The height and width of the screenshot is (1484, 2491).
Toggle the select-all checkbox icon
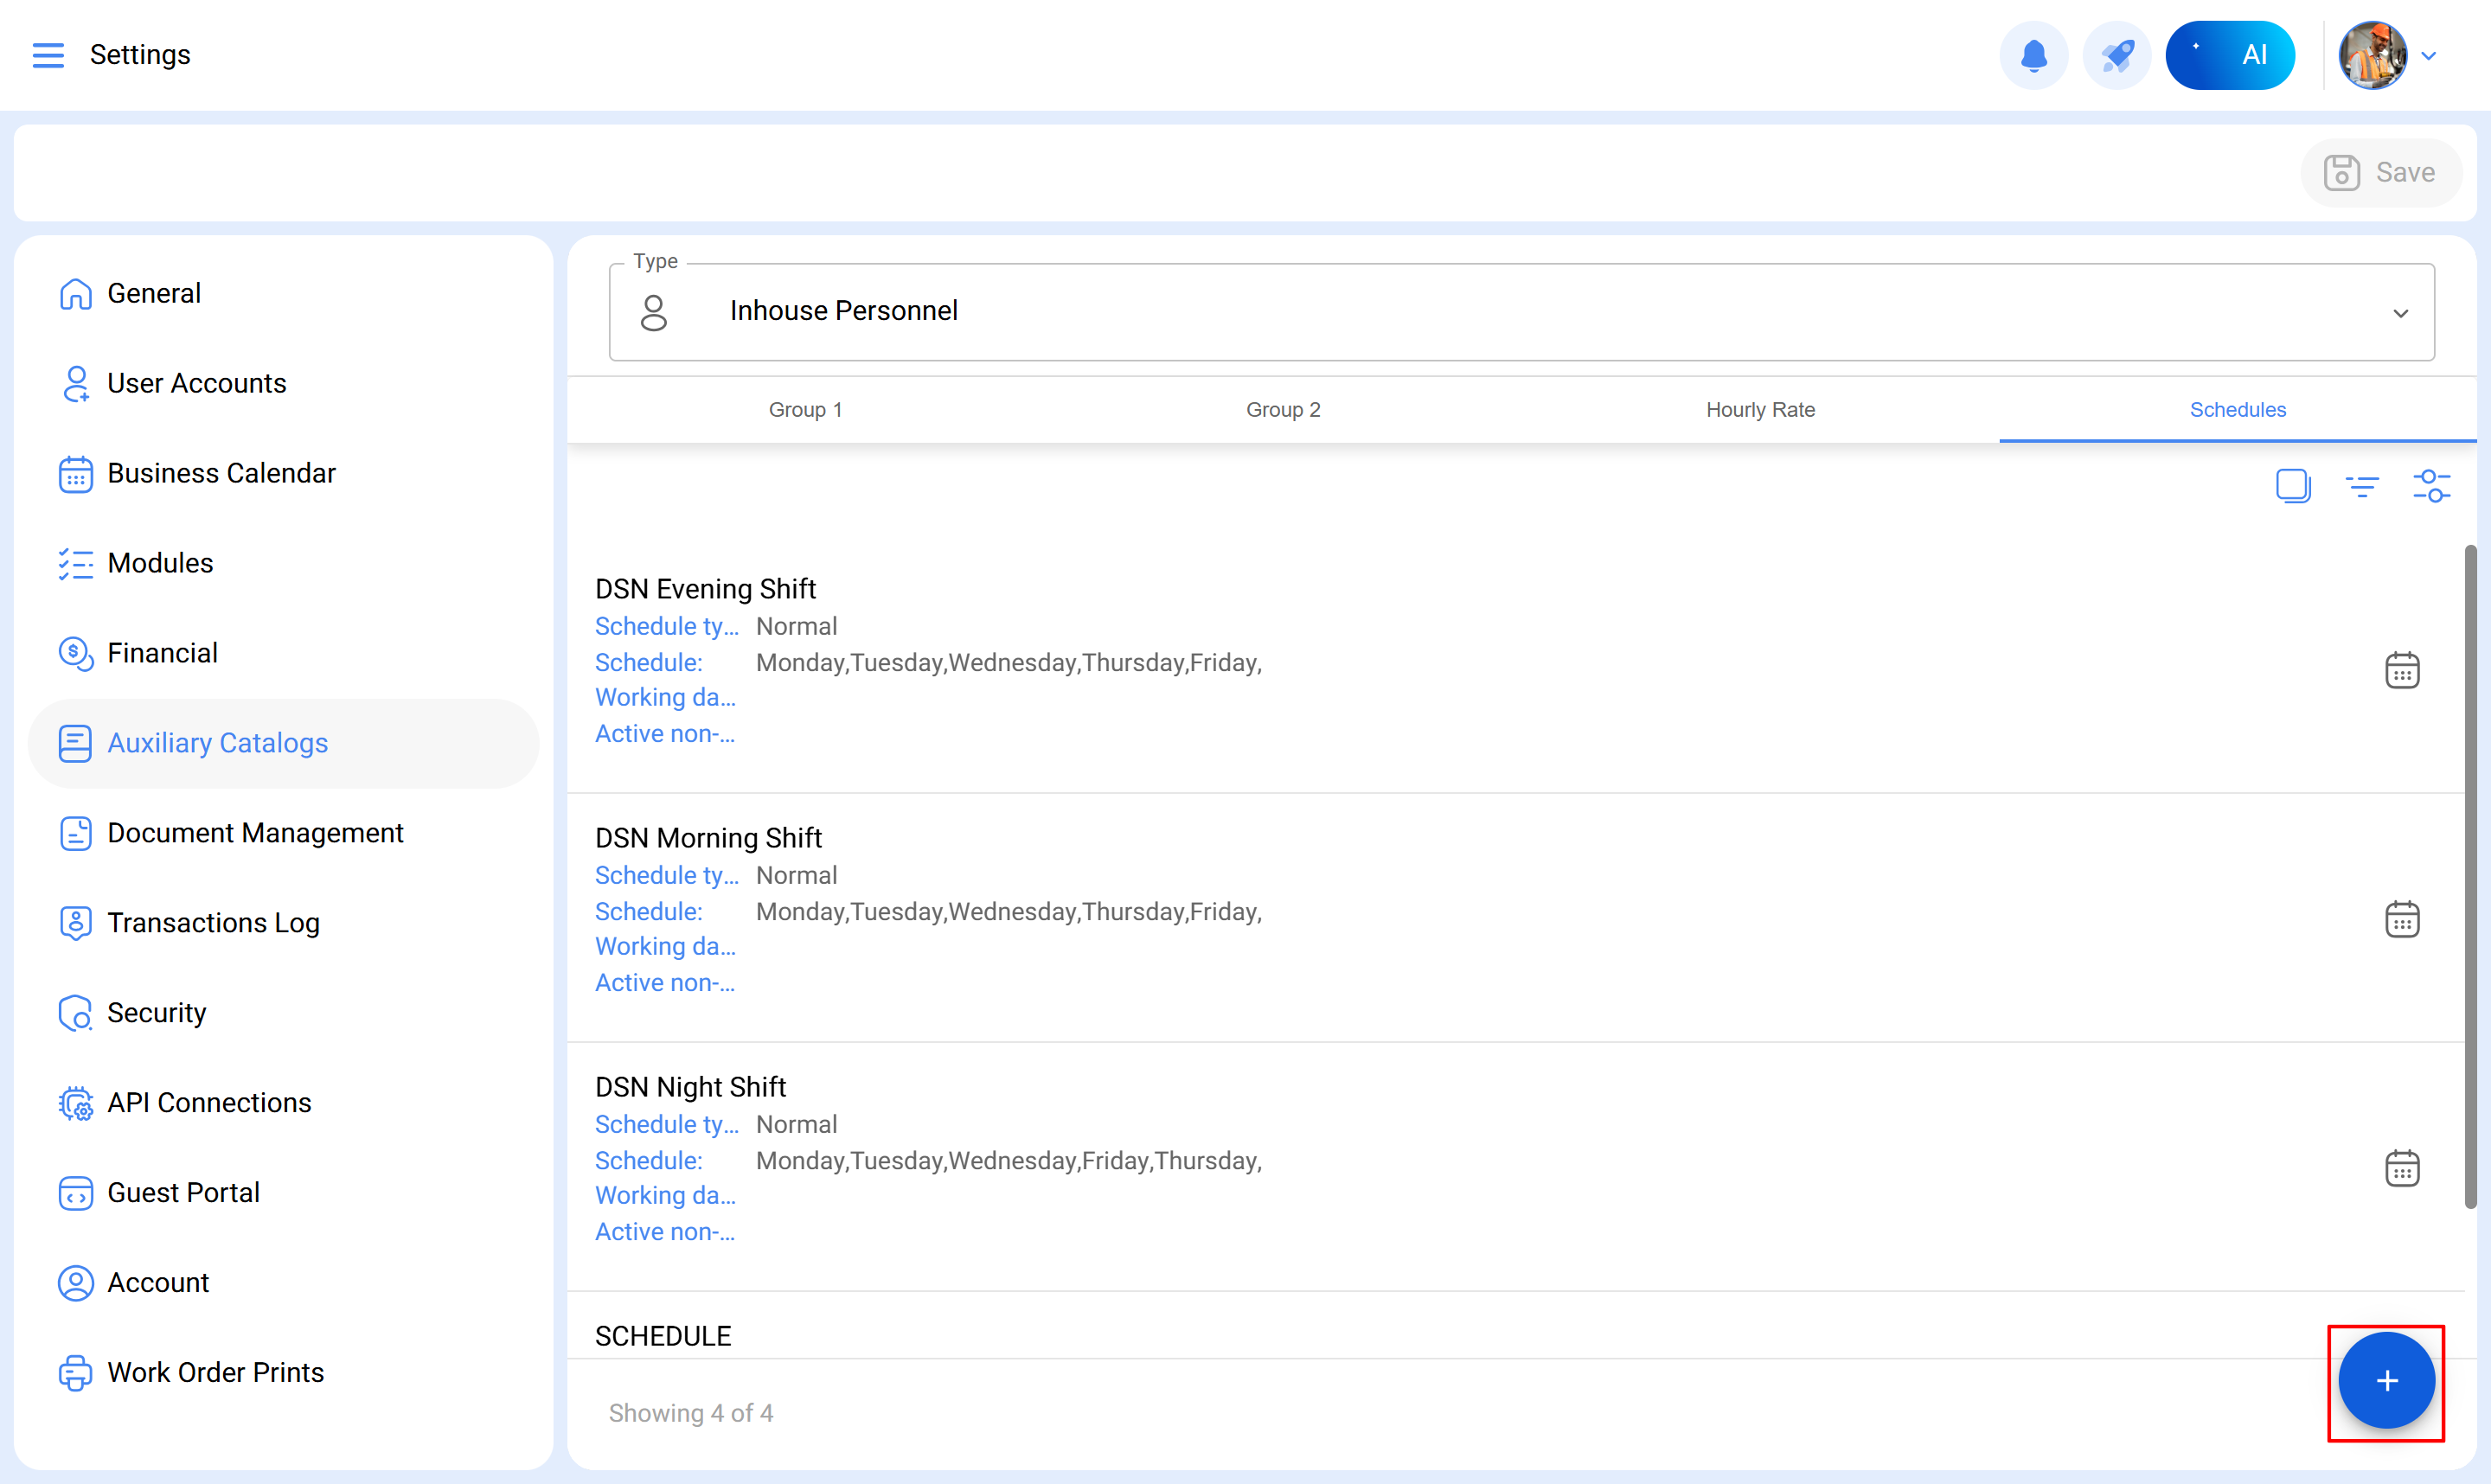pyautogui.click(x=2292, y=486)
